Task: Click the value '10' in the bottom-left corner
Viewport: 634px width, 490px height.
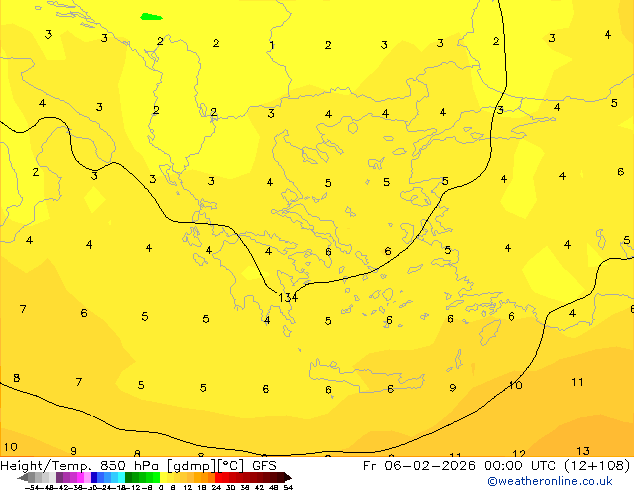Action: pos(11,447)
